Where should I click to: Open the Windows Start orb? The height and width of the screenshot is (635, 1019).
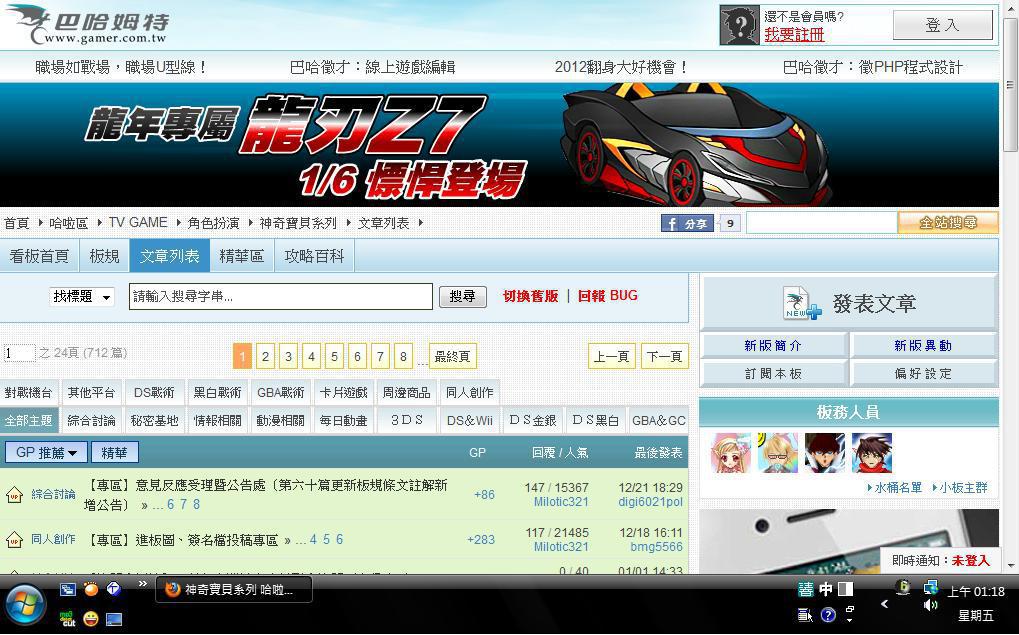[x=24, y=604]
